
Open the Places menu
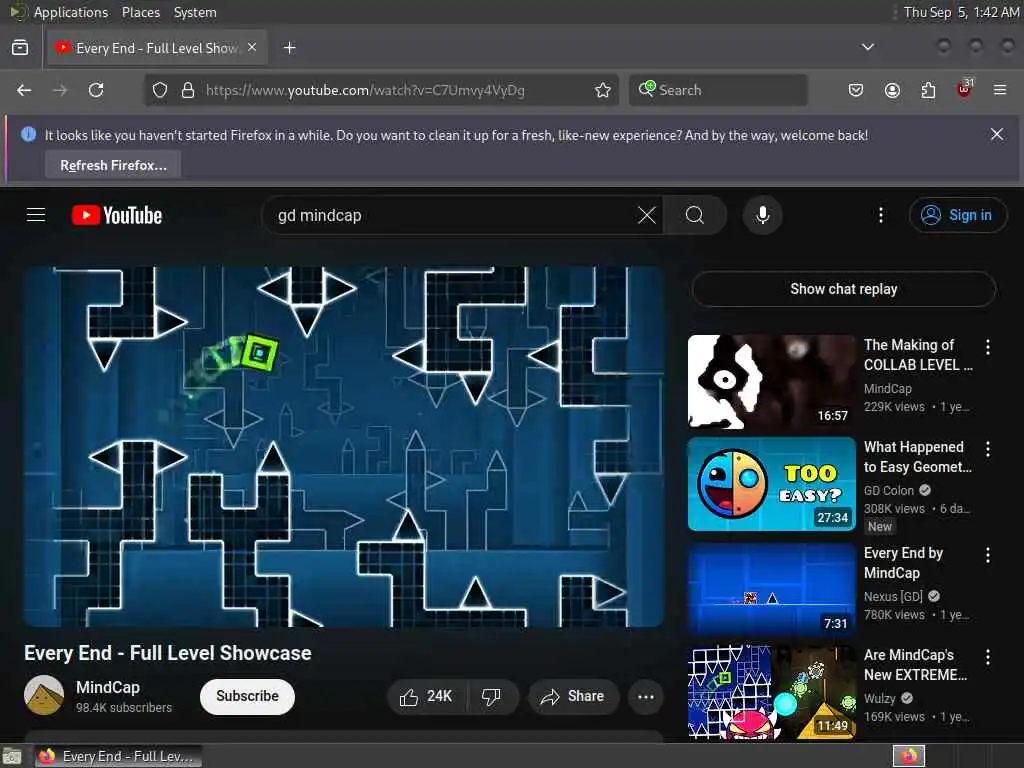[140, 12]
